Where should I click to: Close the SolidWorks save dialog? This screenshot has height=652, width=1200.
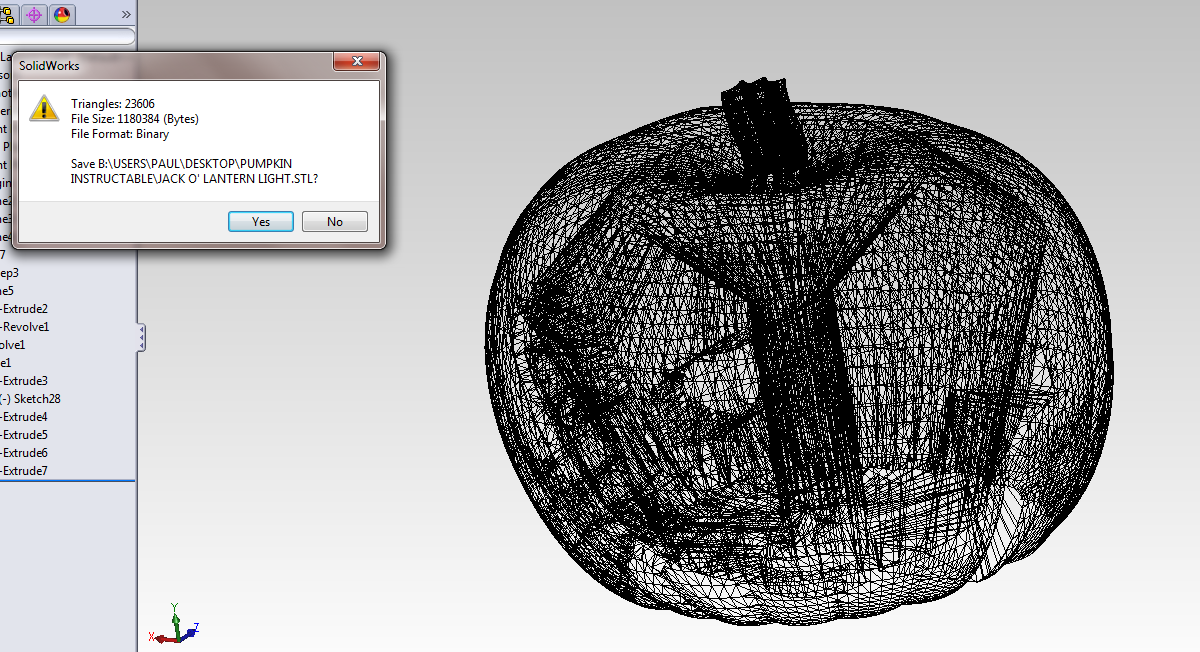pos(356,63)
